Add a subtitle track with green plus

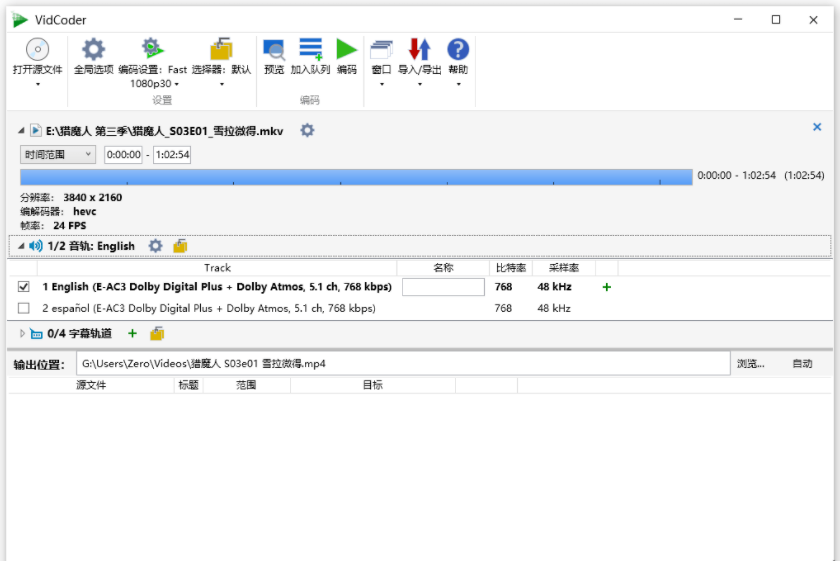(132, 334)
